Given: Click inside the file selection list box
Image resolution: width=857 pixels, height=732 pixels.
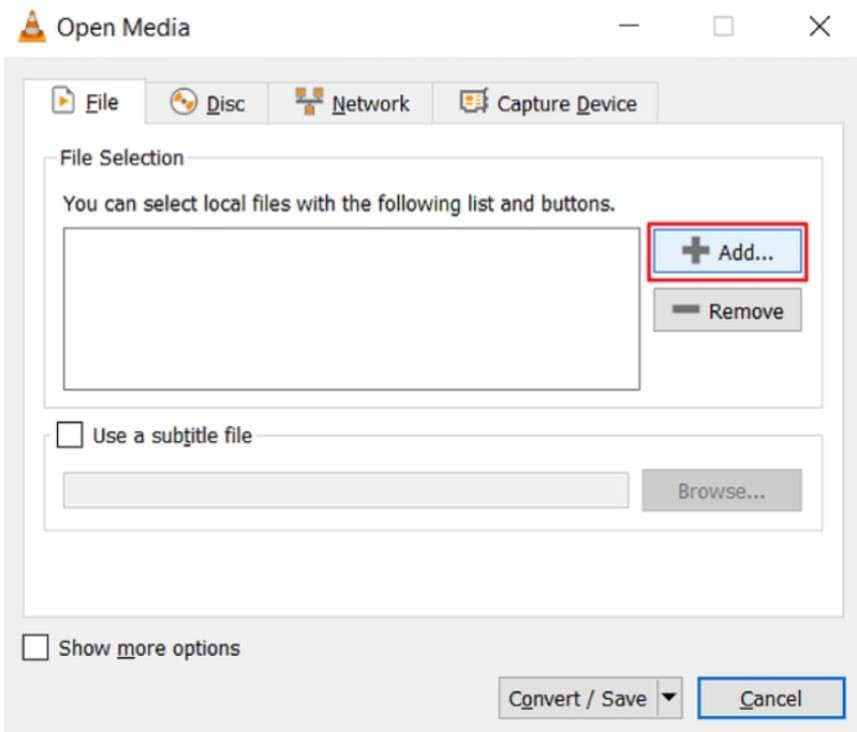Looking at the screenshot, I should click(x=351, y=309).
